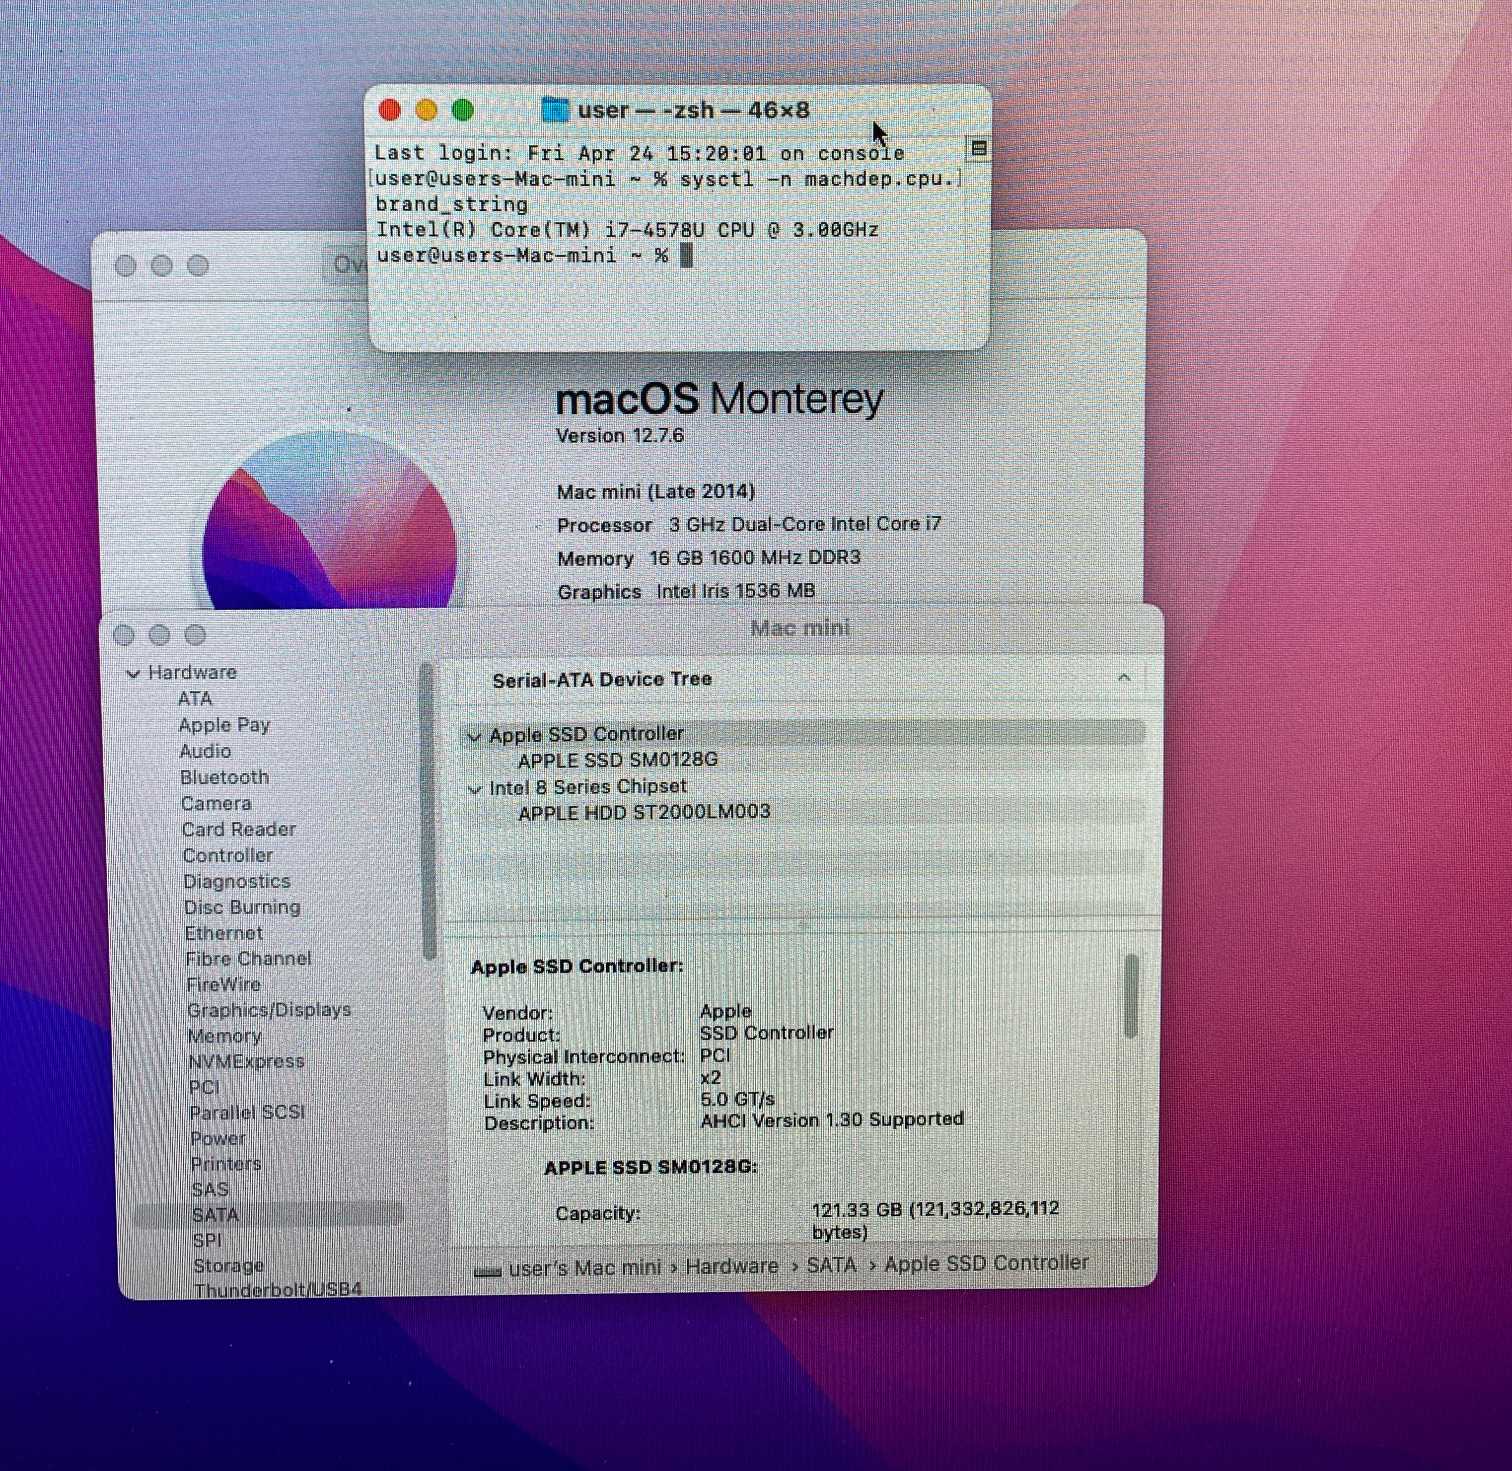Screen dimensions: 1512x1471
Task: Click the details pane vertical scrollbar
Action: [x=1132, y=996]
